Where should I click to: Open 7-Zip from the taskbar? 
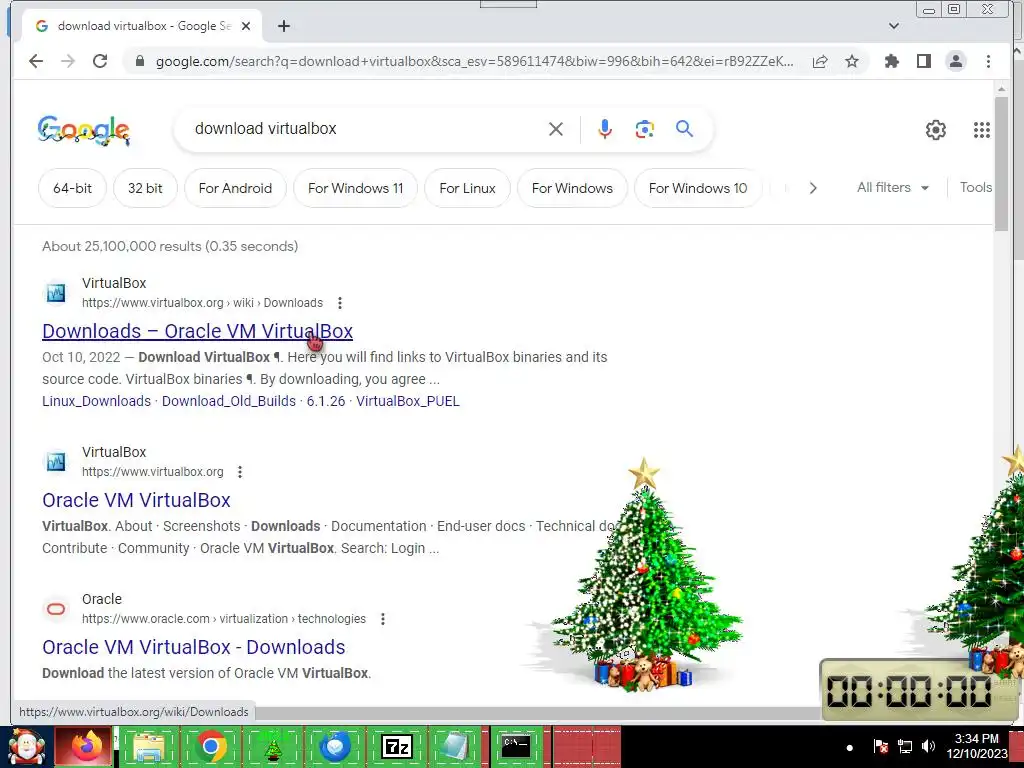(x=396, y=746)
